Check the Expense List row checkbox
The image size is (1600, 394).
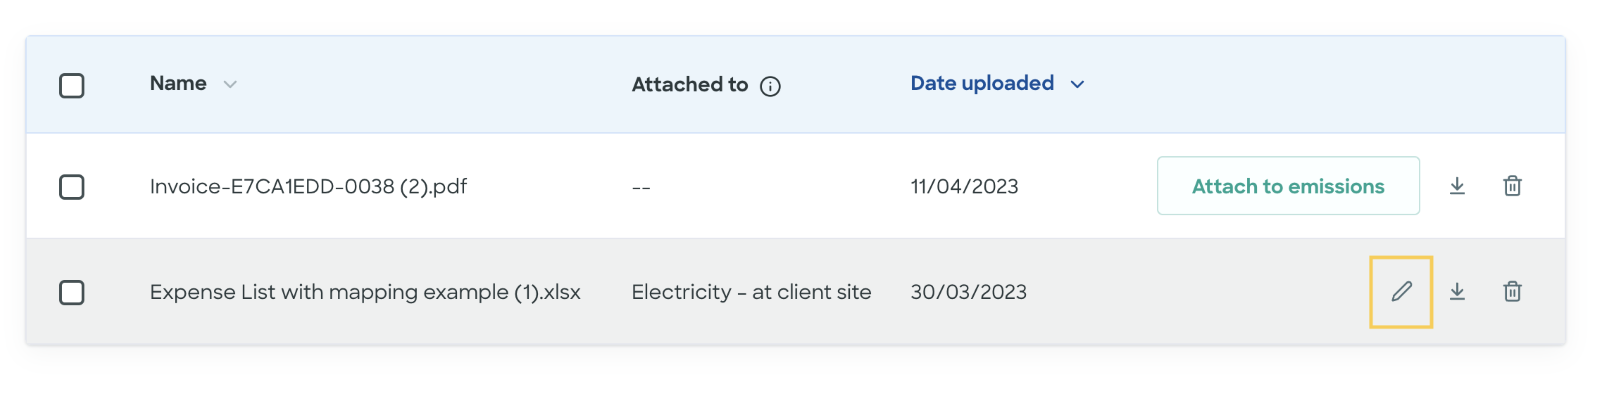pyautogui.click(x=72, y=292)
